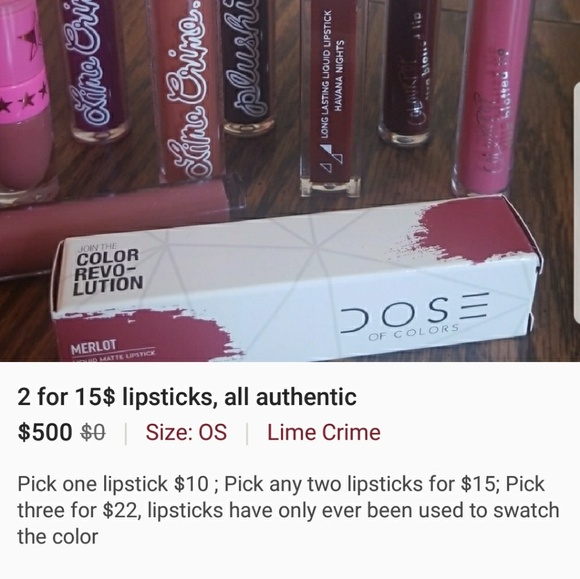Image resolution: width=580 pixels, height=579 pixels.
Task: Tap the Dose of Colors logo on box
Action: coord(414,316)
